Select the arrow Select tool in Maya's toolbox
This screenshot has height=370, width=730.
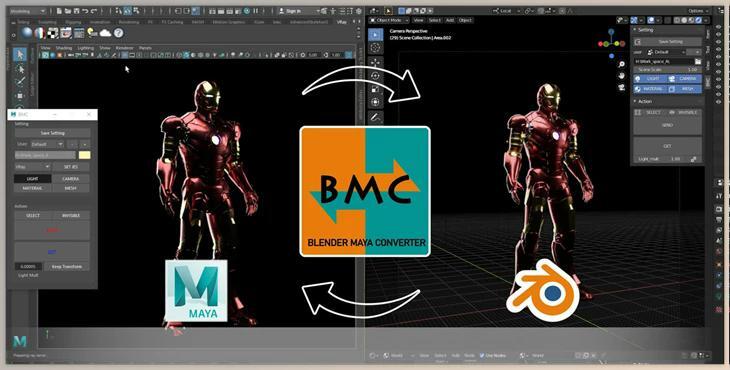pos(20,55)
